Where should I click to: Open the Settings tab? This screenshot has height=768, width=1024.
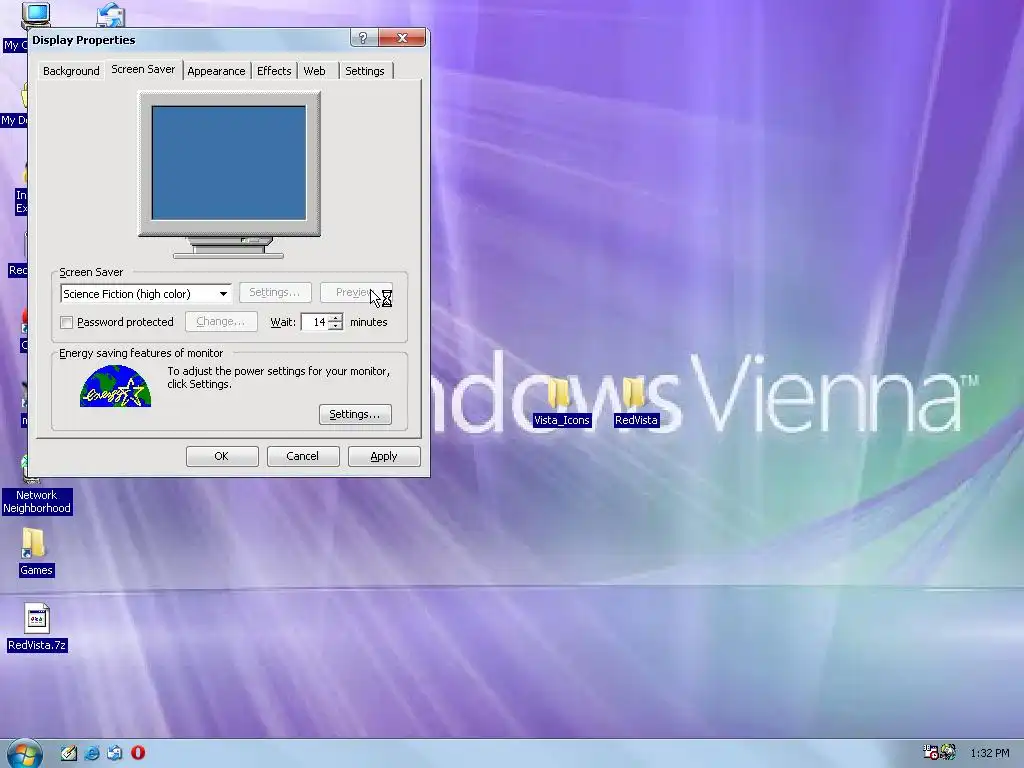[x=365, y=71]
